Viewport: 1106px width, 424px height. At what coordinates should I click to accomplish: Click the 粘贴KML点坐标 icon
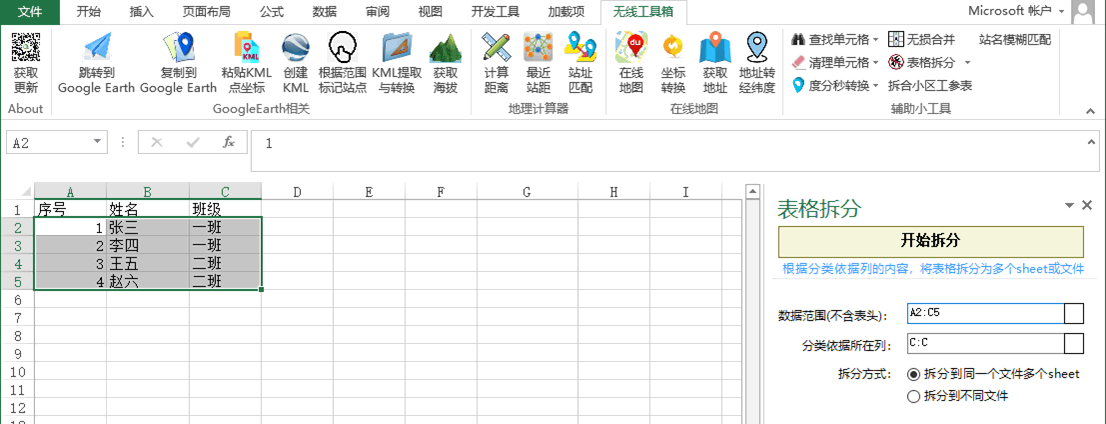246,48
